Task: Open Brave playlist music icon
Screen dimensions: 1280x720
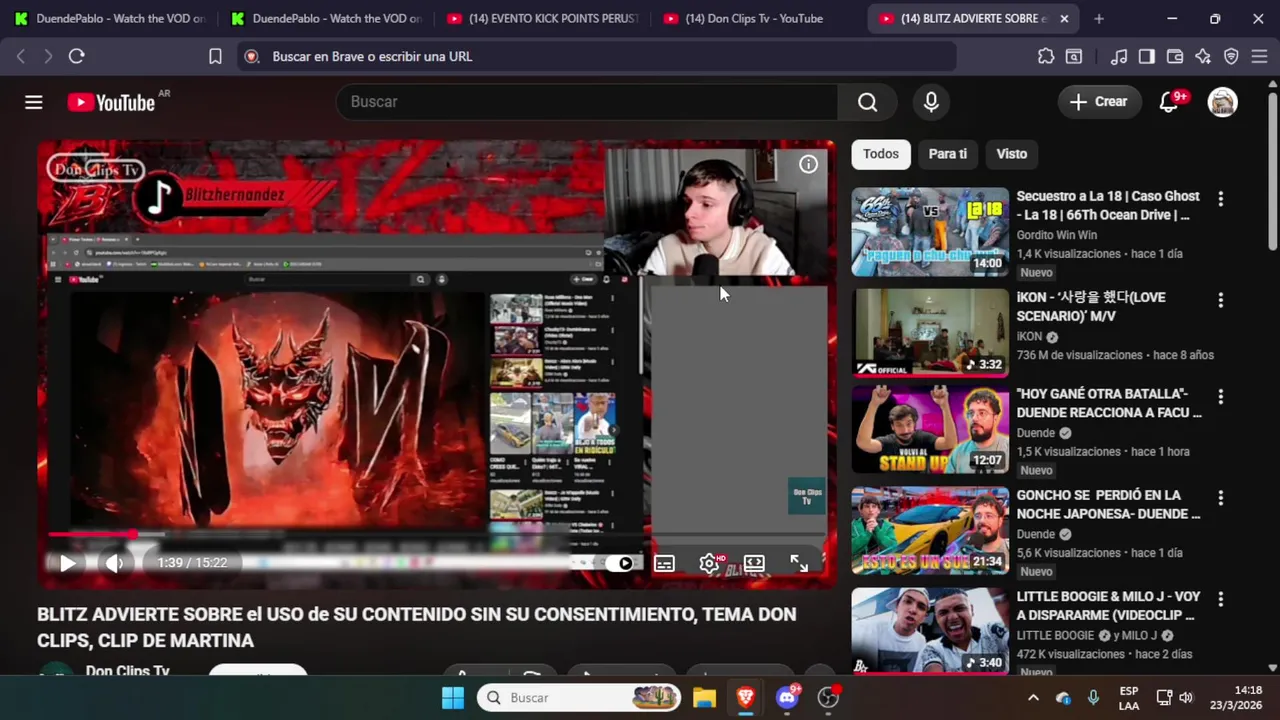Action: [x=1119, y=56]
